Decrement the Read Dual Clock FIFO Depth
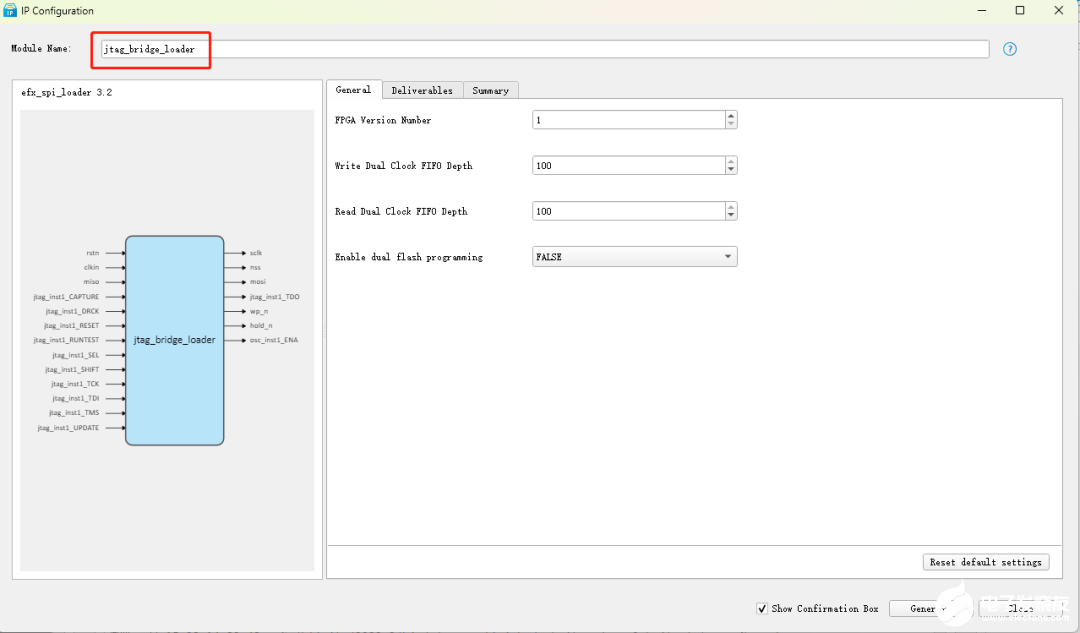Screen dimensions: 1080x633 point(731,216)
